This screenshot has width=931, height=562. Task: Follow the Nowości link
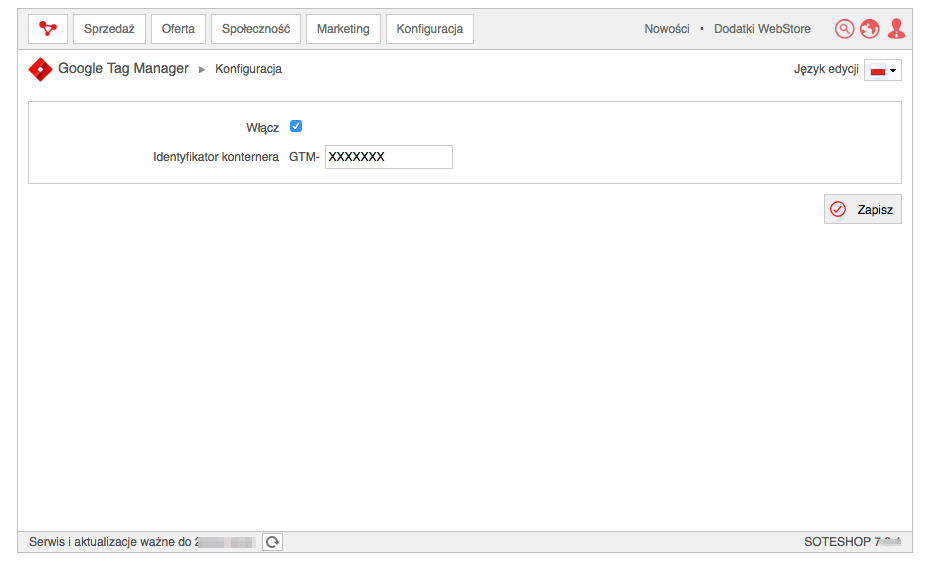click(x=667, y=28)
